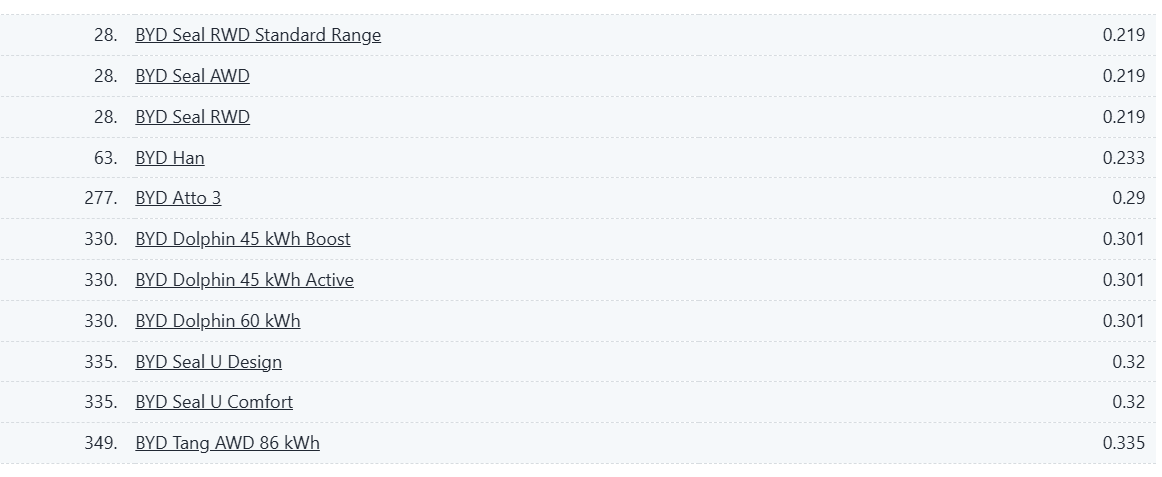
Task: Open the BYD Tang AWD 86 kWh link
Action: [x=228, y=442]
